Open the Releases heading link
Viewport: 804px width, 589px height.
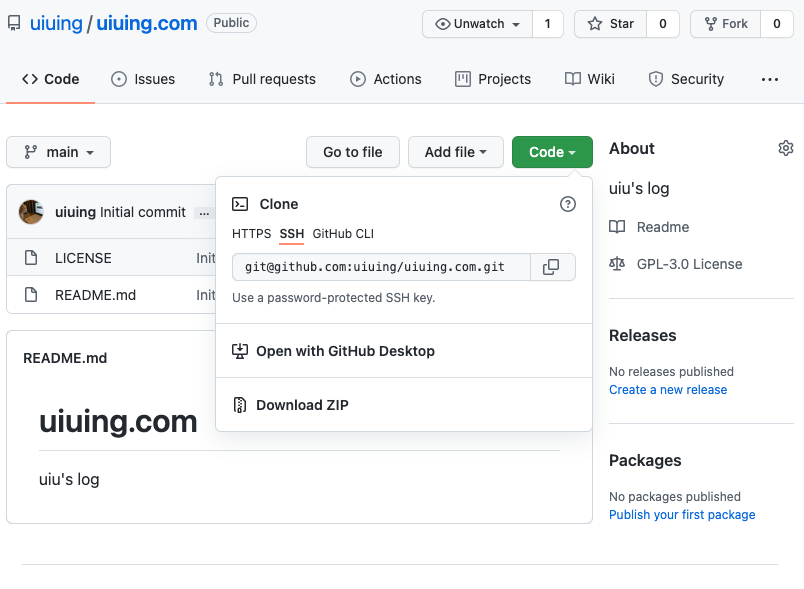(x=642, y=335)
